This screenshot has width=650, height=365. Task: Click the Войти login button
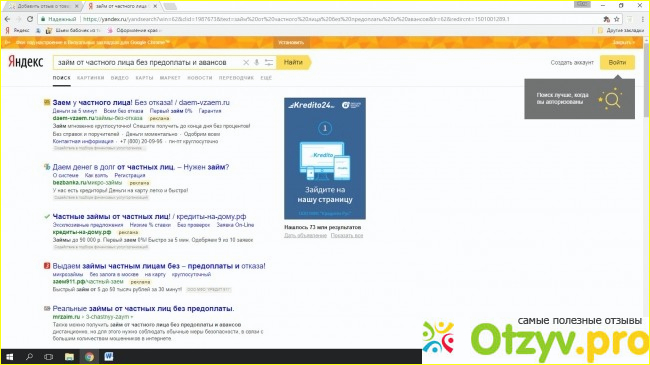point(617,62)
